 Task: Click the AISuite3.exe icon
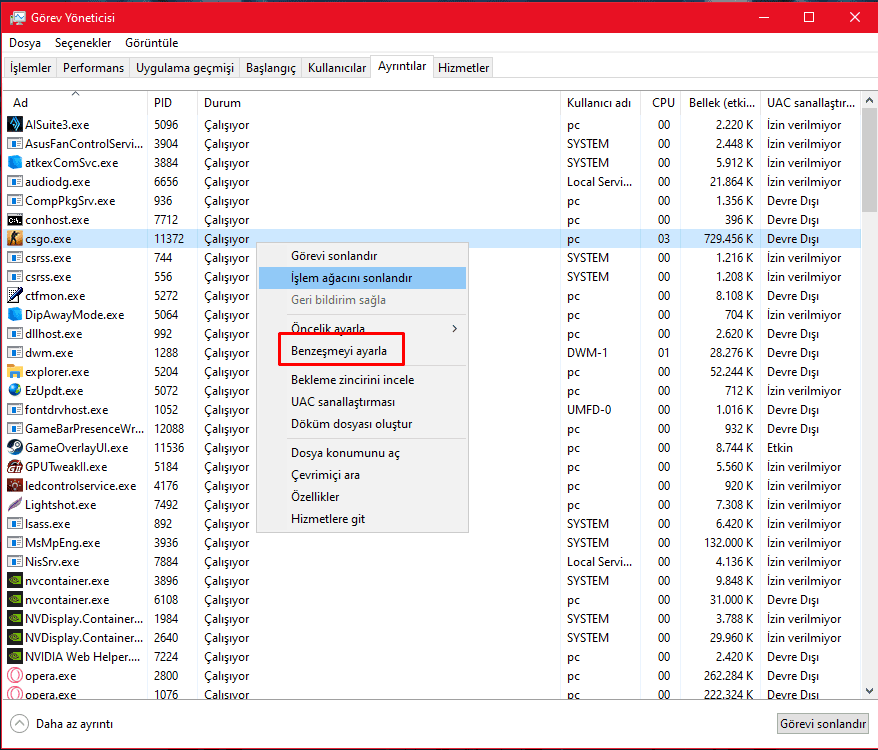[15, 125]
